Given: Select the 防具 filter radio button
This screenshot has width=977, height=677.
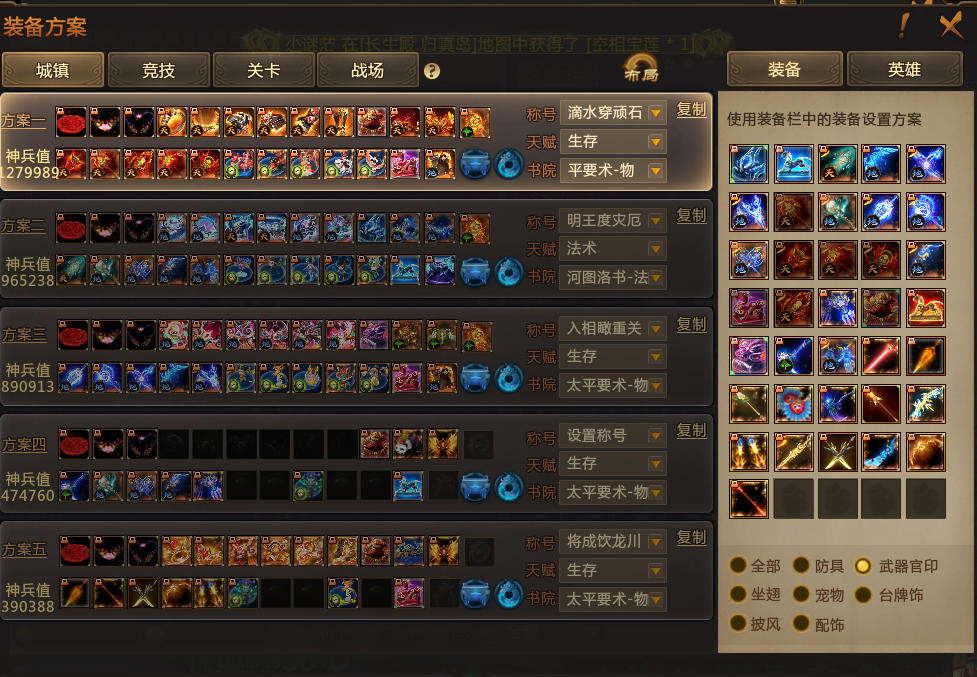Looking at the screenshot, I should tap(801, 565).
